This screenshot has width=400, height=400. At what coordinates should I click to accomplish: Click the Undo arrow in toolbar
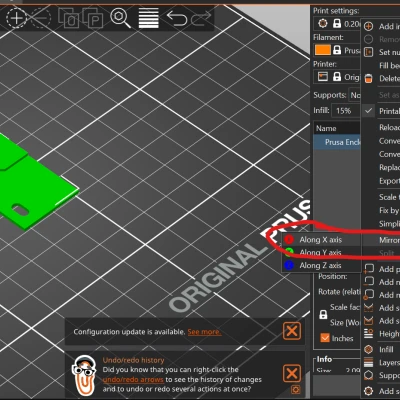[177, 18]
